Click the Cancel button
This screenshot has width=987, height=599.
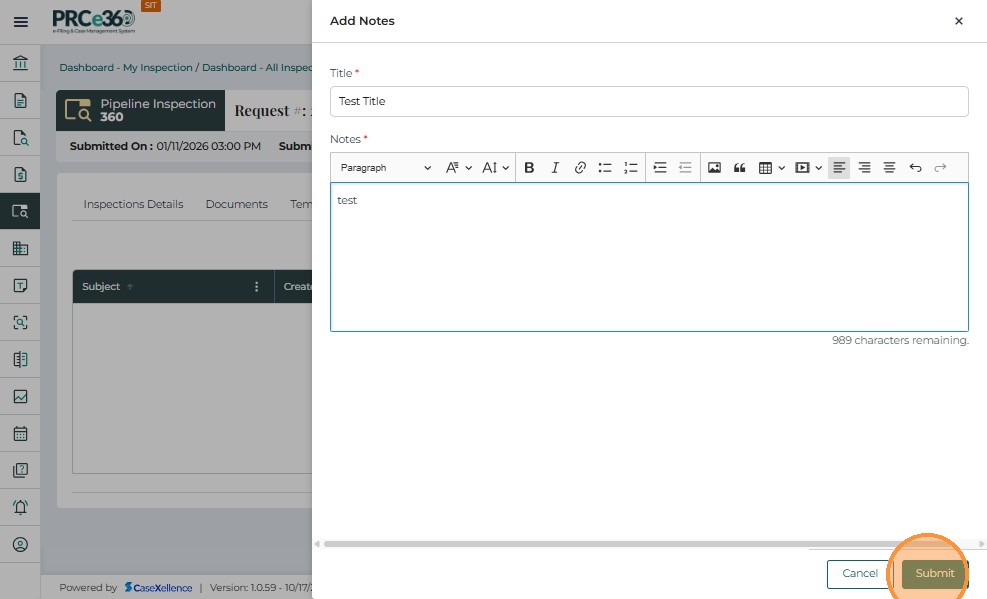click(859, 573)
